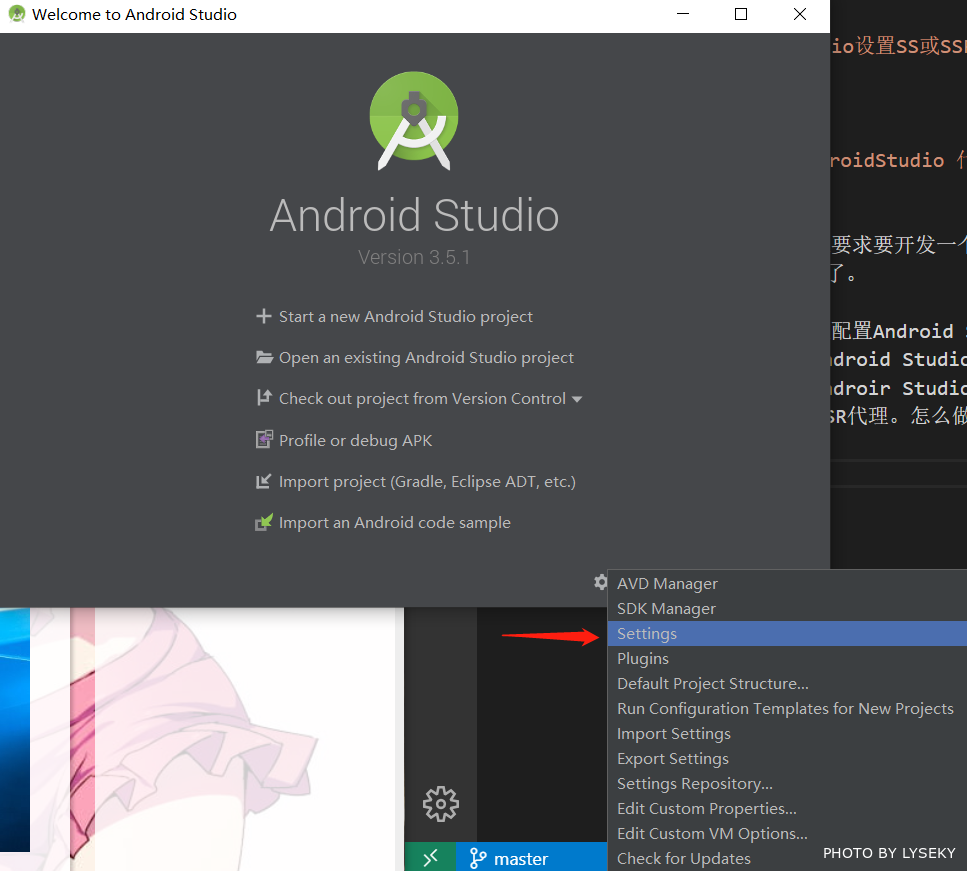Select Edit Custom Properties... entry
967x871 pixels.
[x=787, y=809]
